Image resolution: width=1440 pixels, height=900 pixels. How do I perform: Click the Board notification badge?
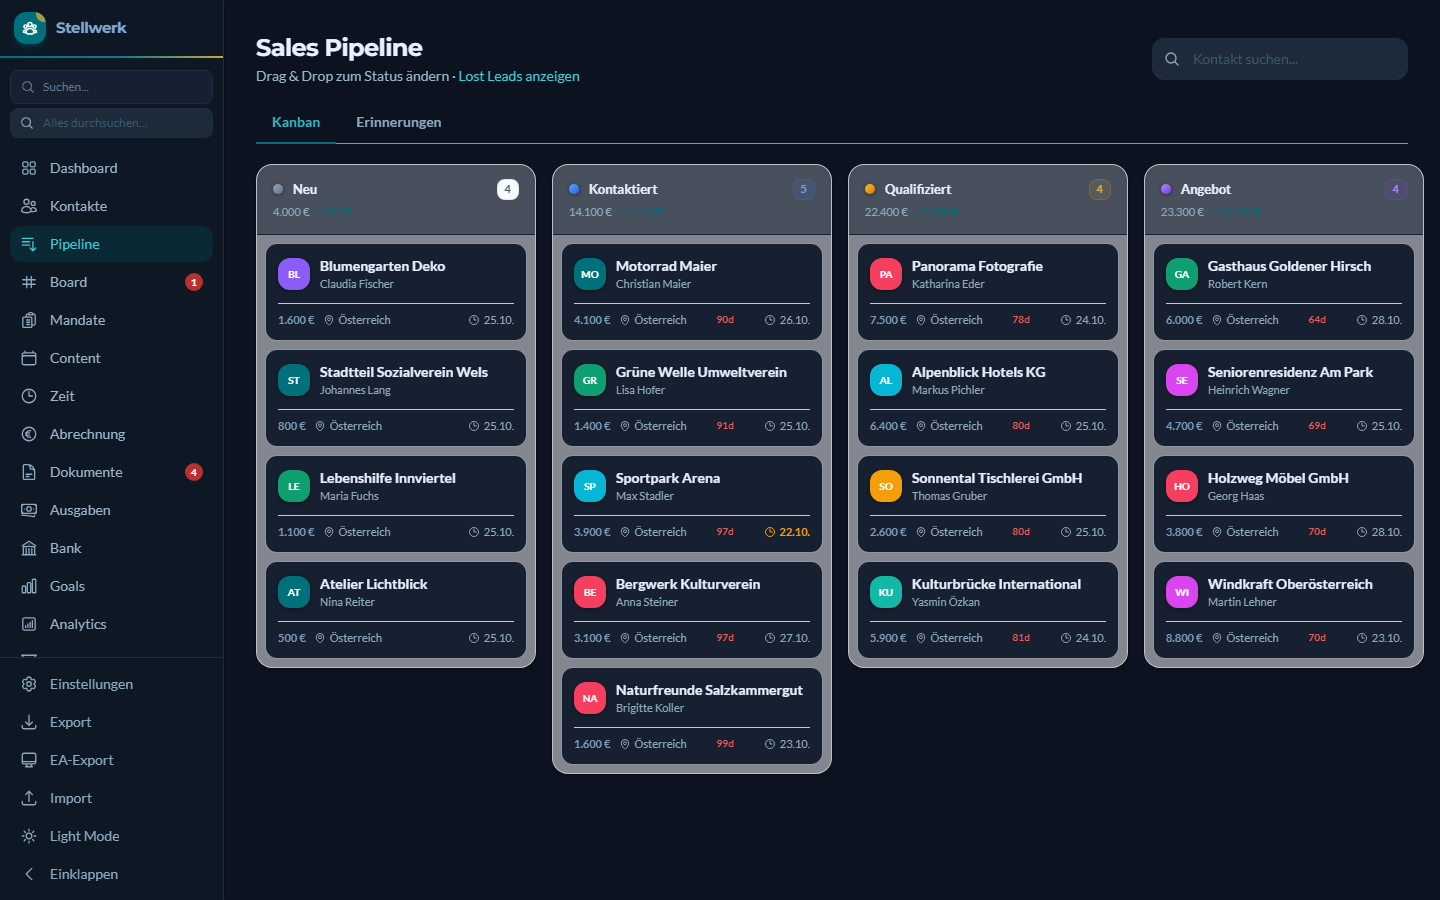point(194,282)
